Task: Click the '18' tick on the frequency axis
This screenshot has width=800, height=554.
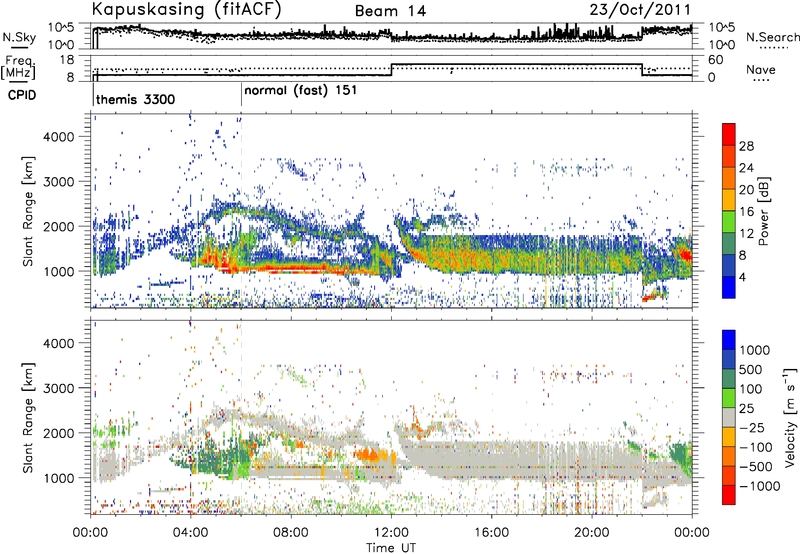Action: coord(67,60)
